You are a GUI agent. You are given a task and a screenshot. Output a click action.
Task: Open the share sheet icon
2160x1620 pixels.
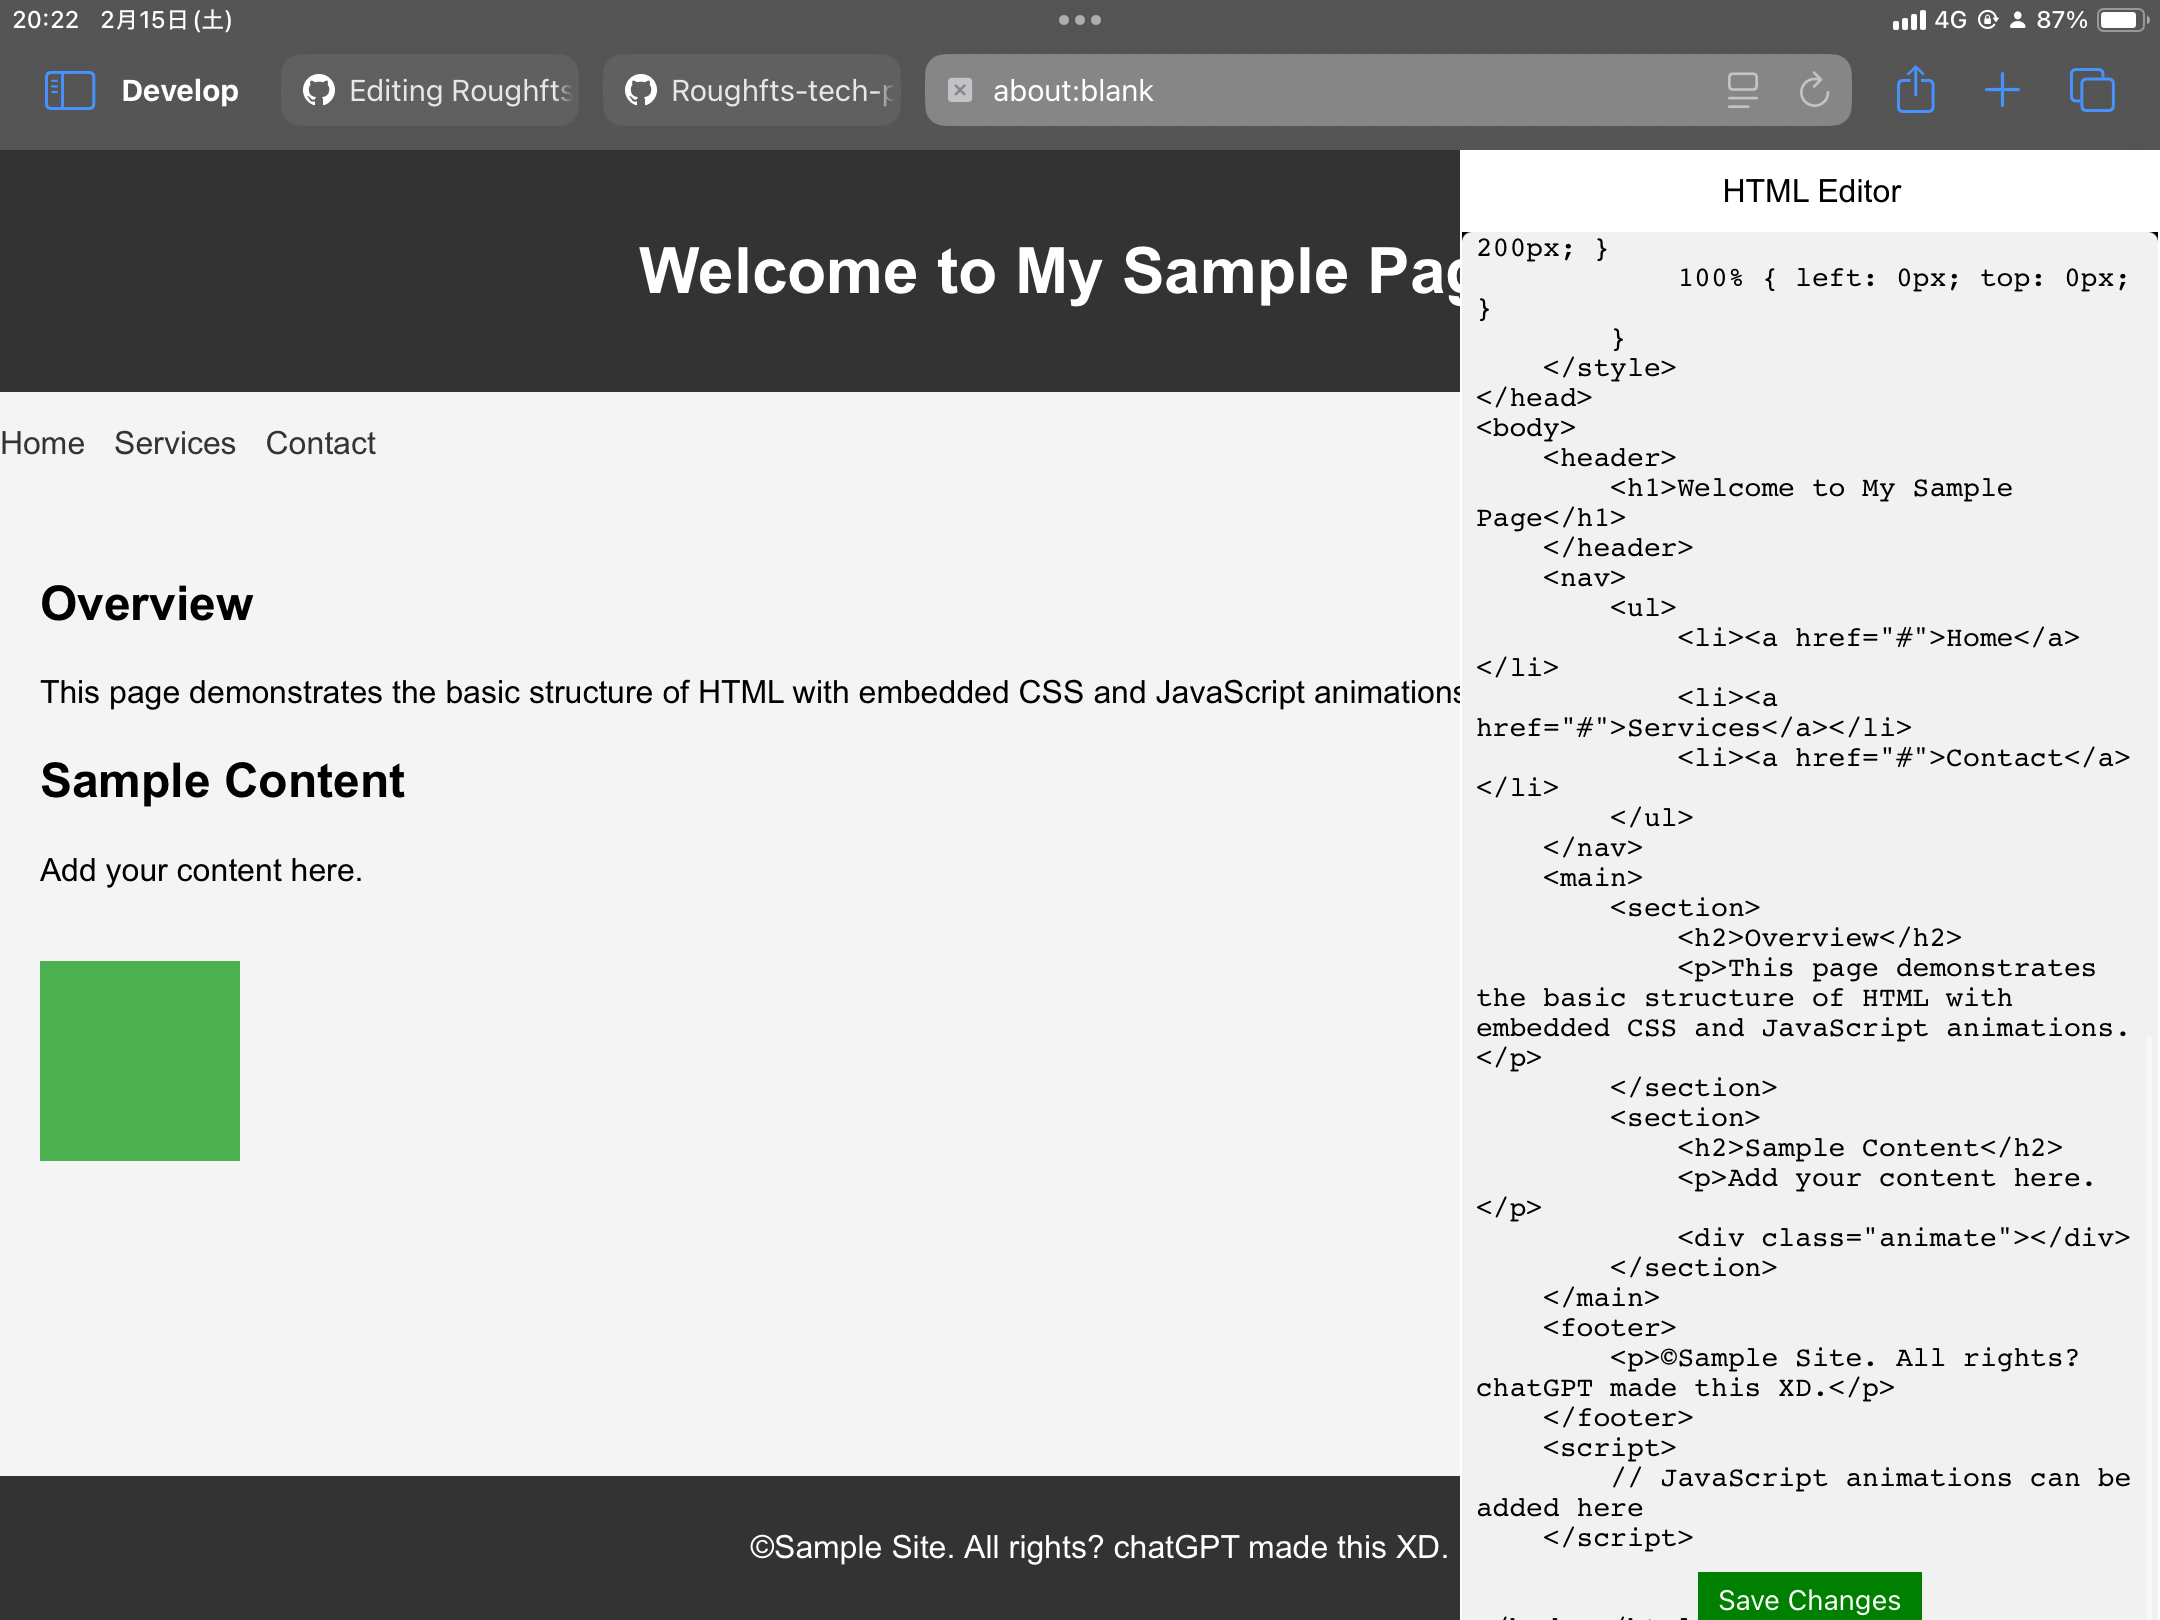(1915, 89)
